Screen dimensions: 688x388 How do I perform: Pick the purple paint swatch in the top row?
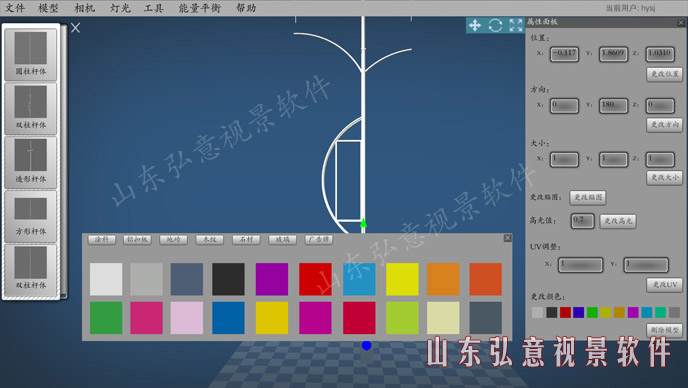(x=272, y=279)
